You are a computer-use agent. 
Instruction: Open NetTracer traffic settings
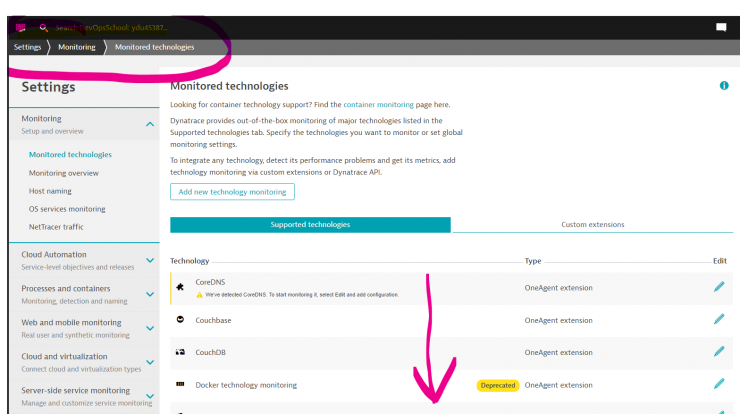[56, 227]
